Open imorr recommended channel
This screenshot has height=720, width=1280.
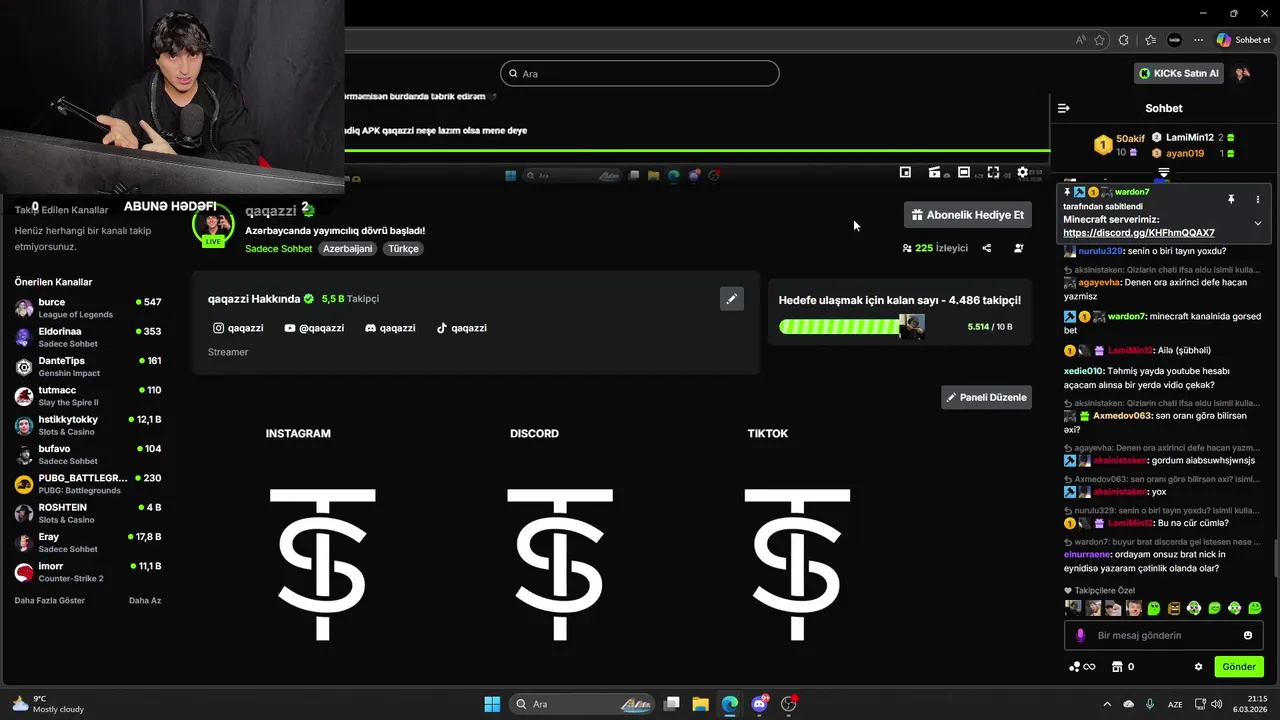click(x=88, y=572)
